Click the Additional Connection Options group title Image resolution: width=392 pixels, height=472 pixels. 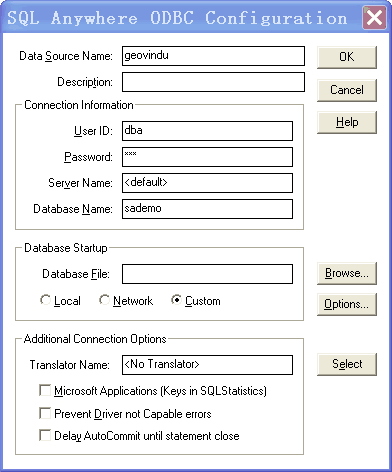(x=95, y=339)
